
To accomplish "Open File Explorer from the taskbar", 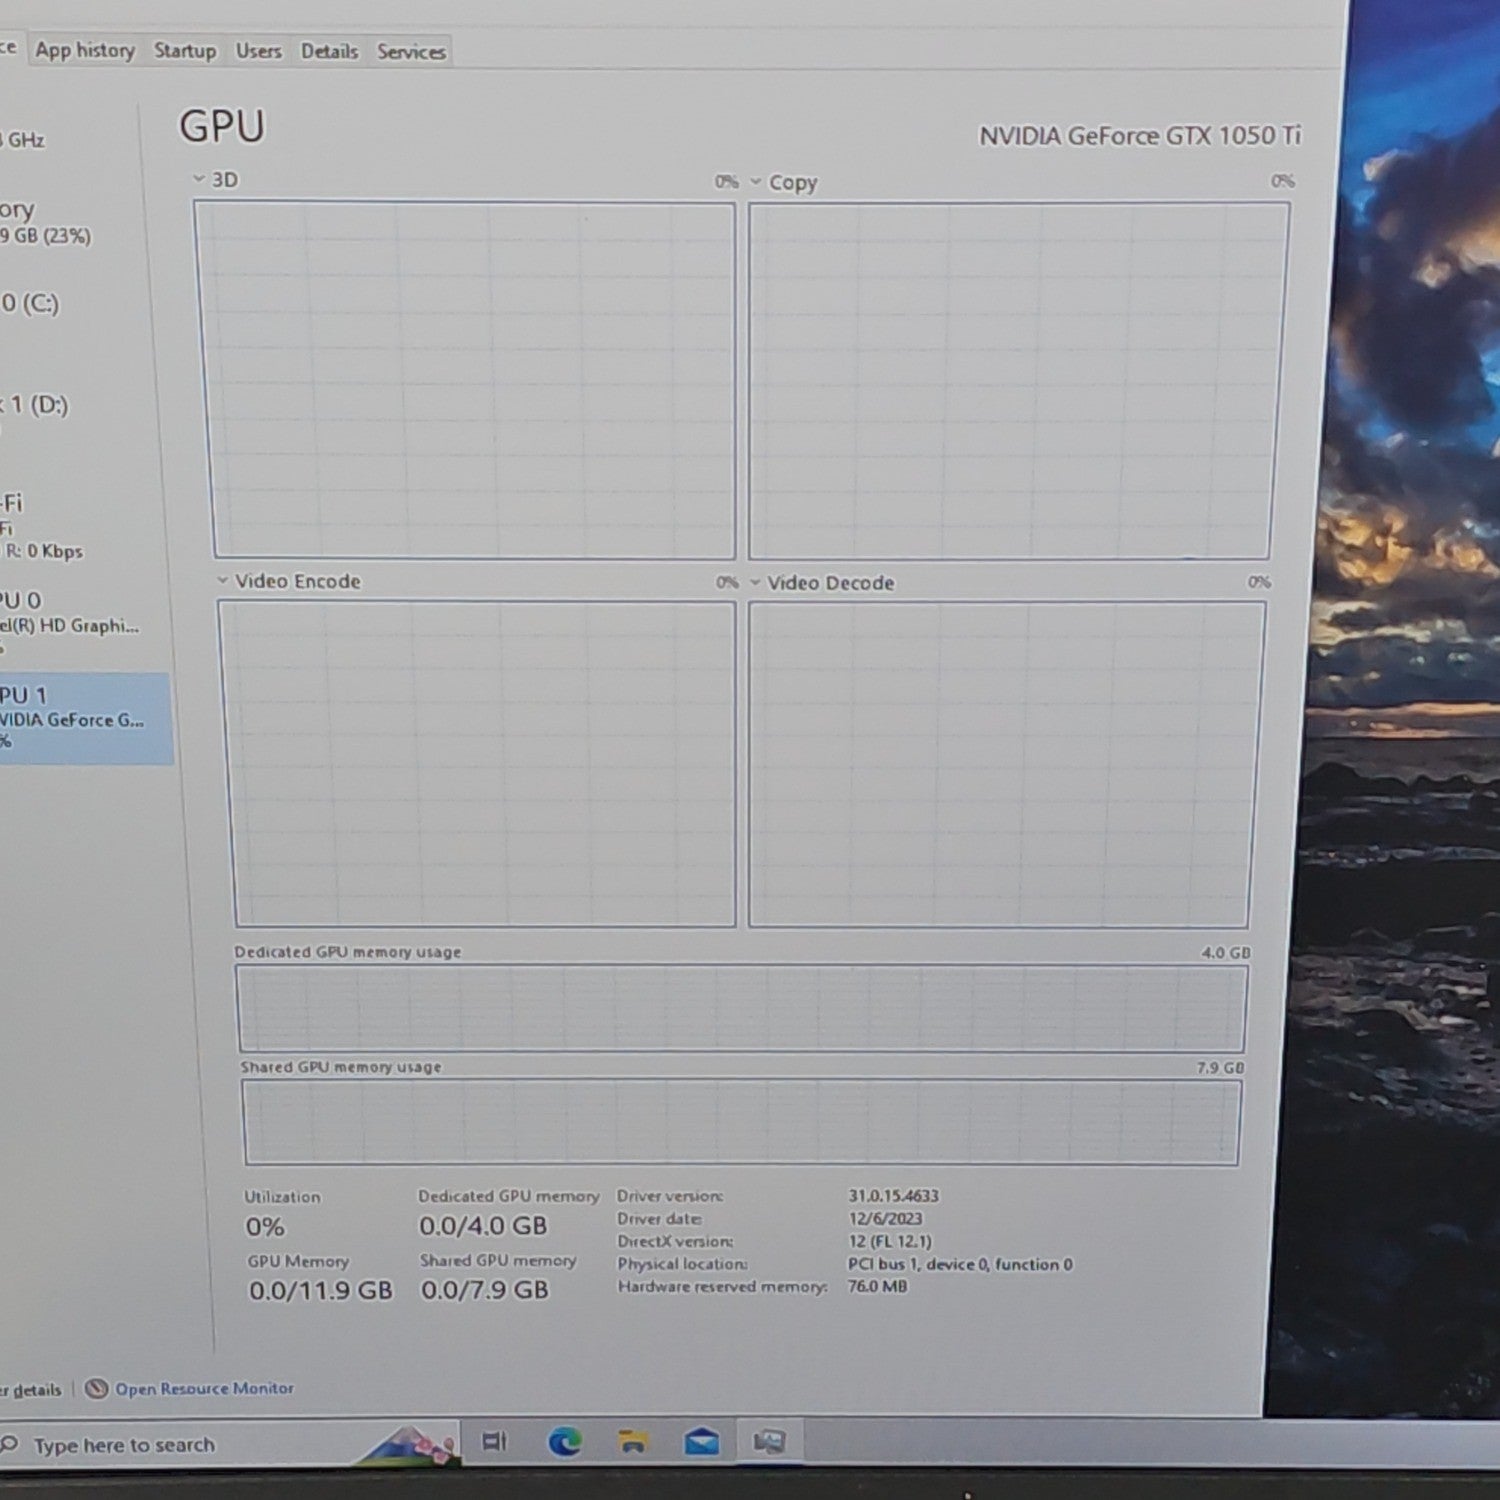I will [x=632, y=1441].
